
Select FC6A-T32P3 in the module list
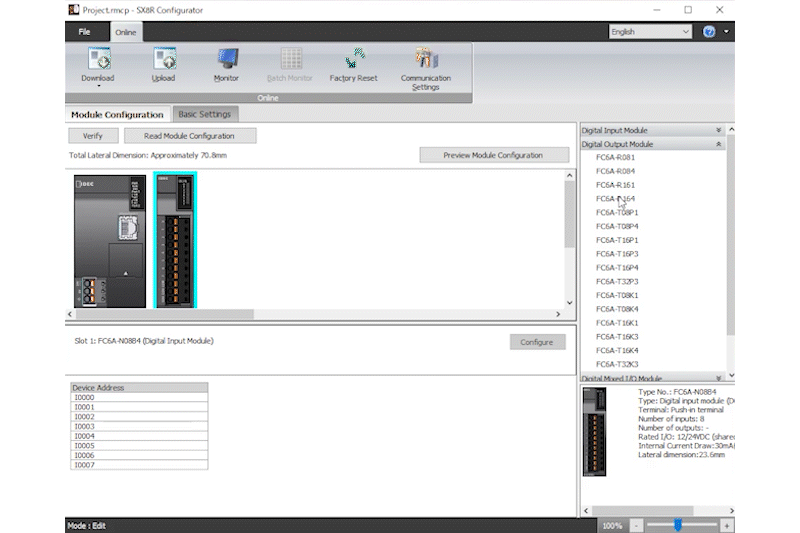617,281
